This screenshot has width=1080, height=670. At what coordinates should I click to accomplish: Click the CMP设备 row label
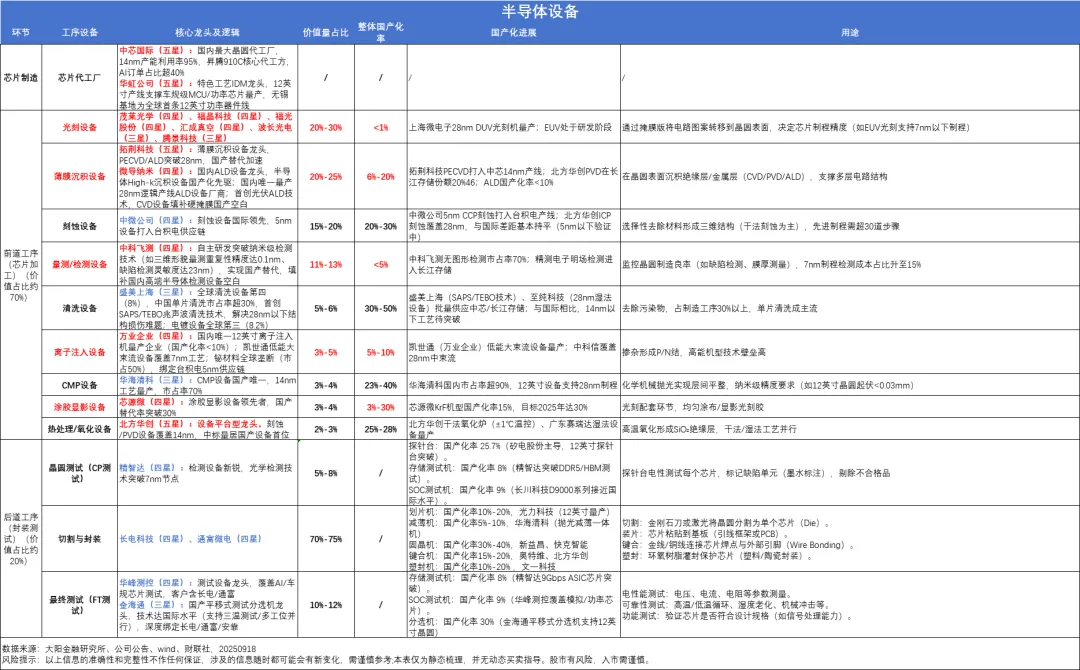coord(79,384)
